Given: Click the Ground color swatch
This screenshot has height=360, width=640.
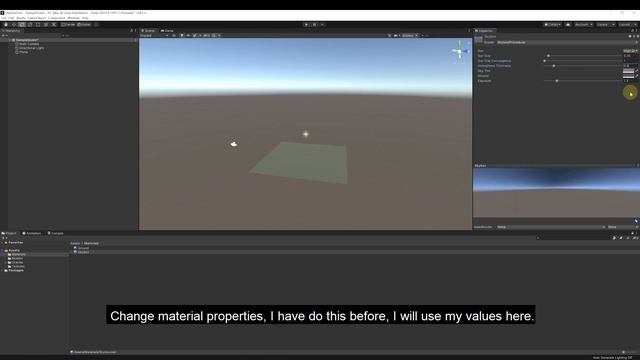Looking at the screenshot, I should (x=628, y=76).
